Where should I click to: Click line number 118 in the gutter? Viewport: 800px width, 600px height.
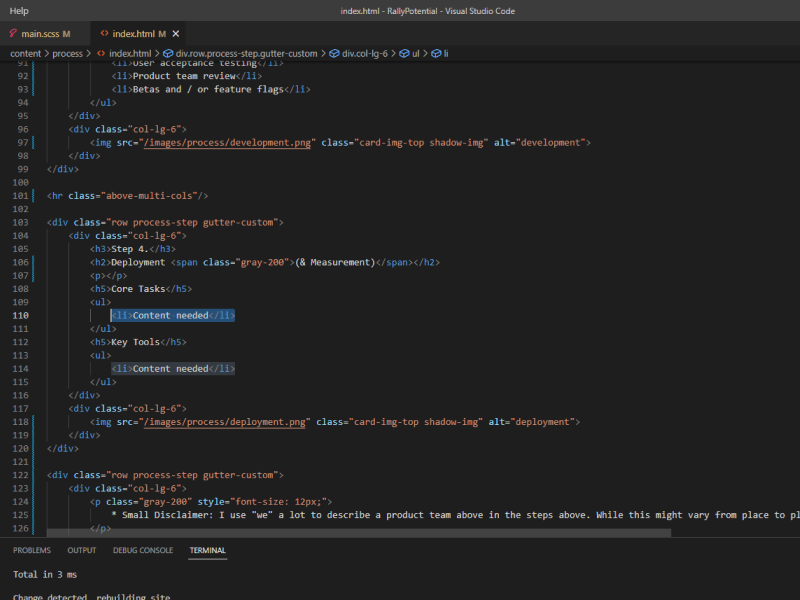click(20, 422)
